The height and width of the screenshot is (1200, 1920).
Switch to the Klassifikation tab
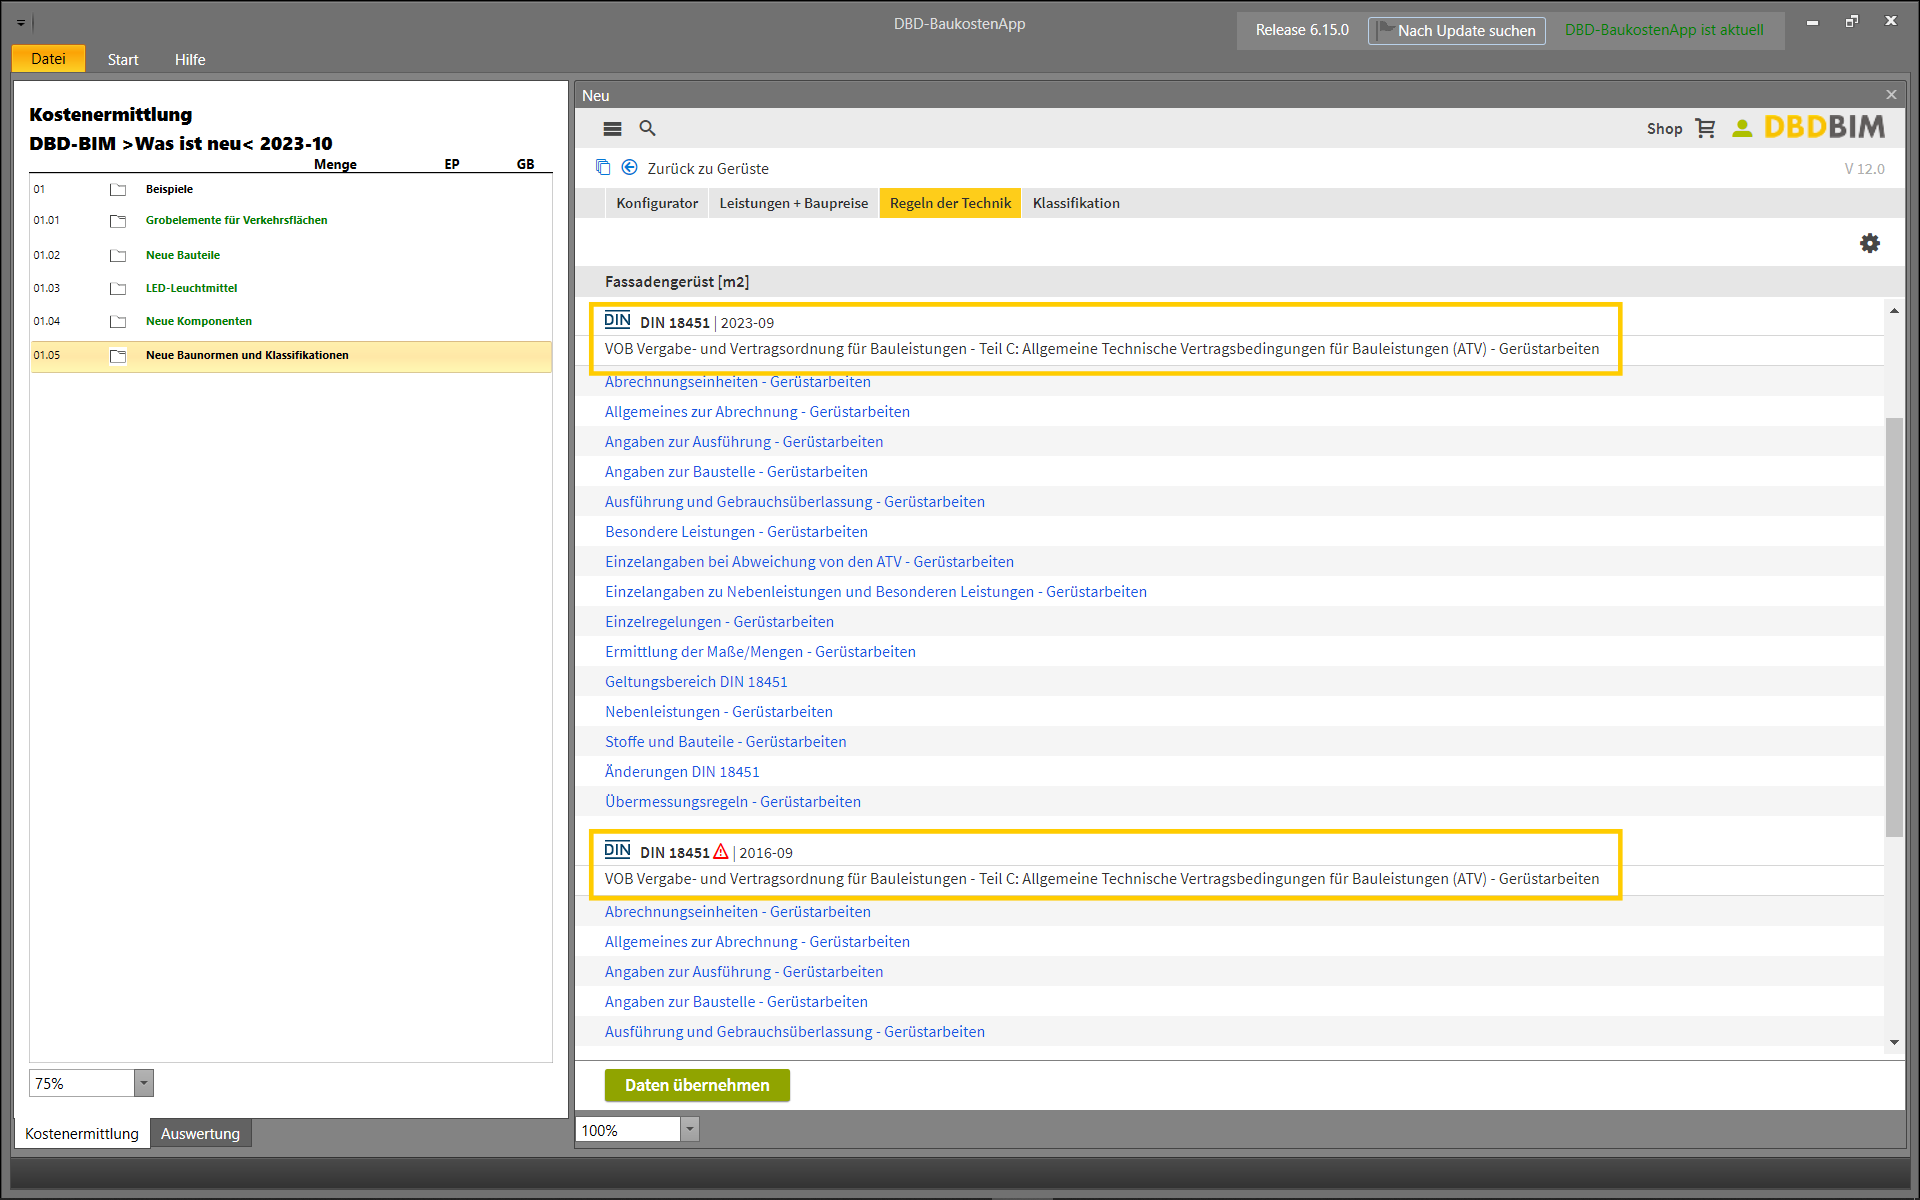(1076, 203)
